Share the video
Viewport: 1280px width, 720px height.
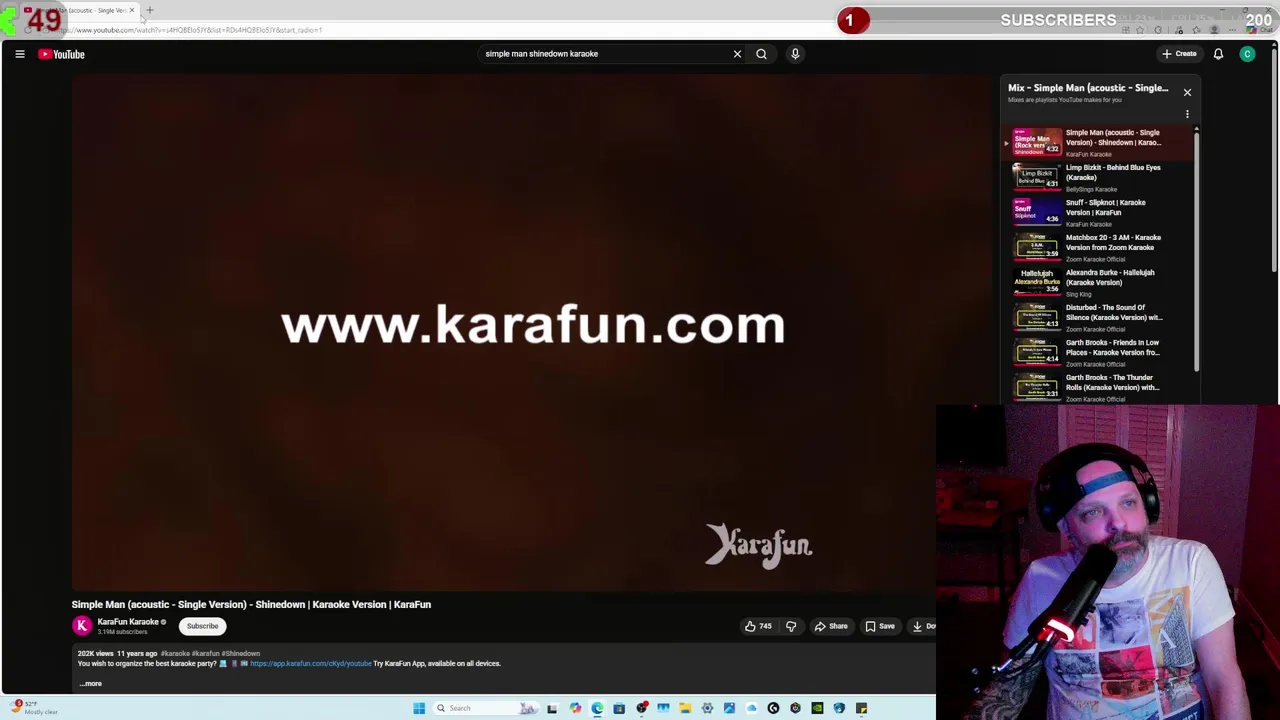(x=831, y=626)
